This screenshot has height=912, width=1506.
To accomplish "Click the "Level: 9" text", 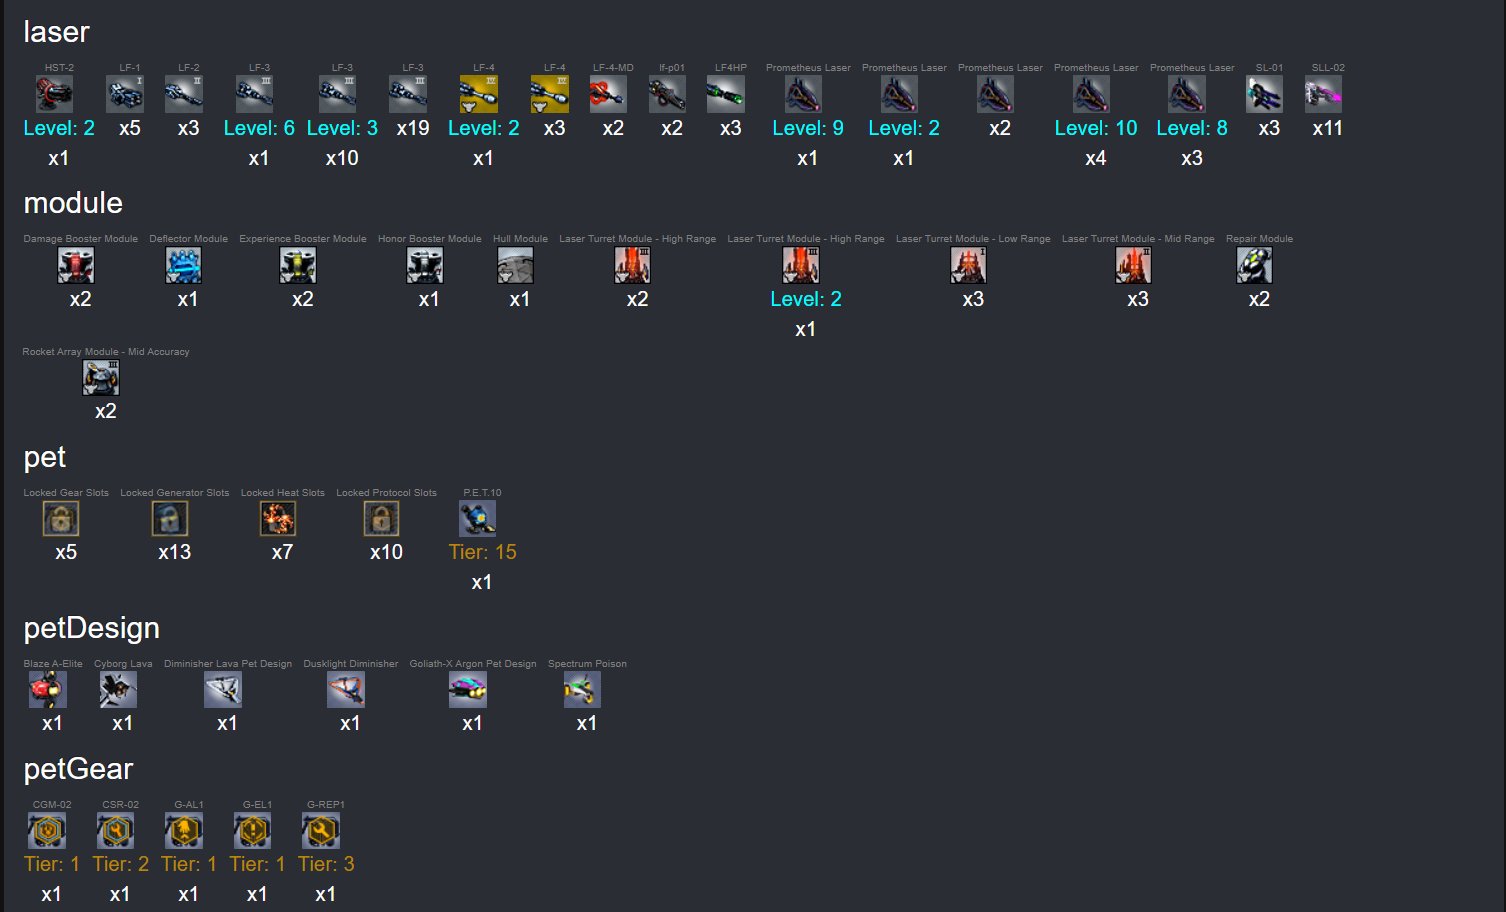I will [808, 128].
